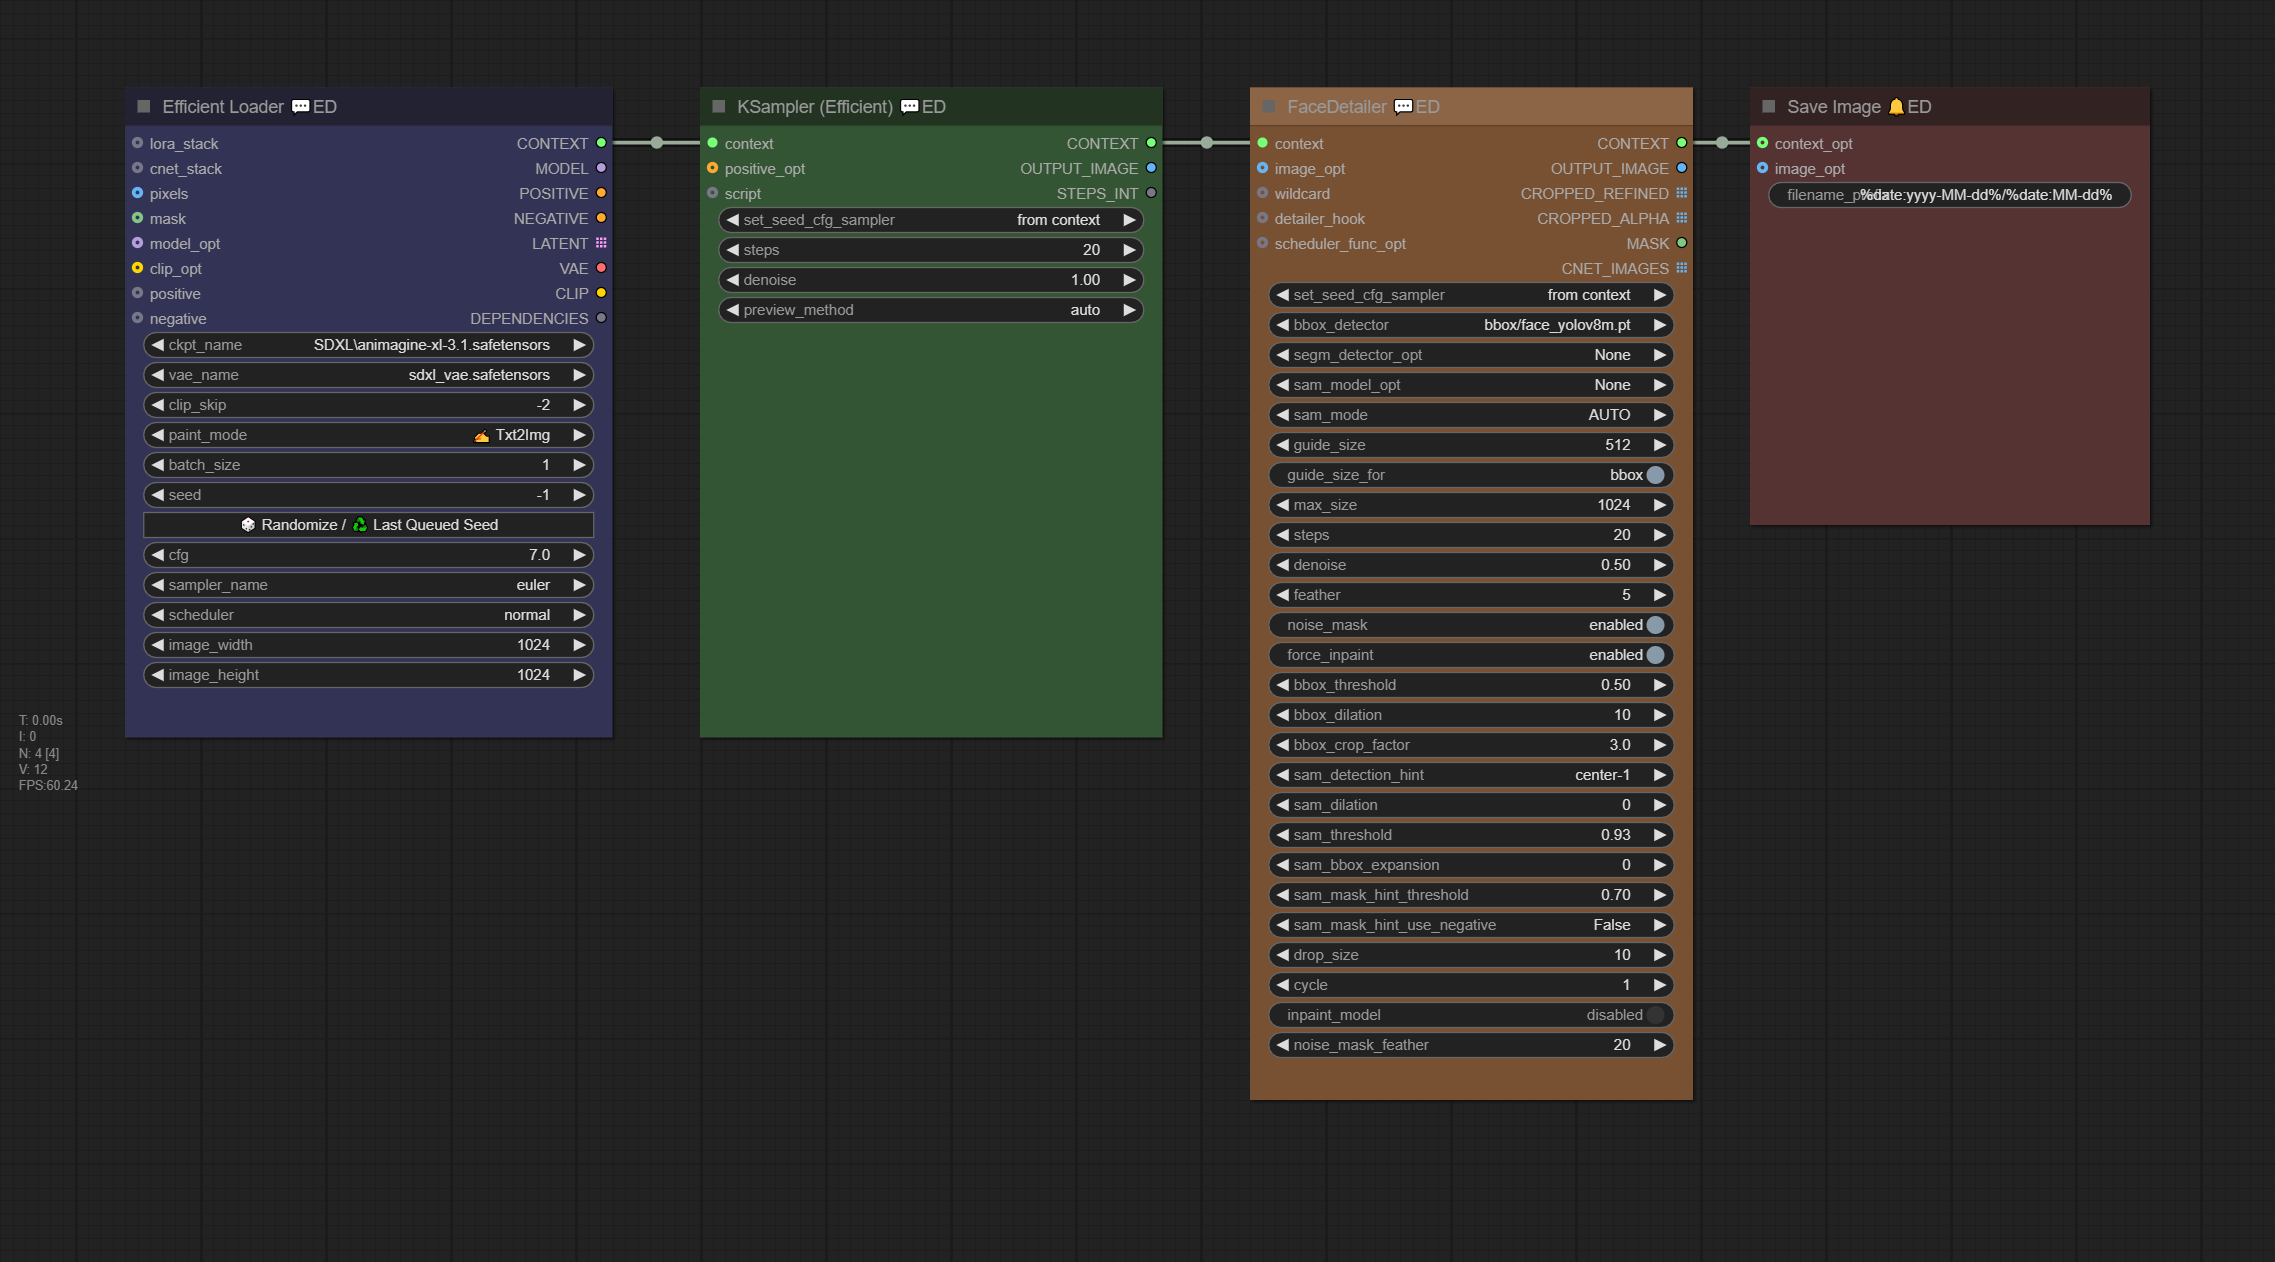The image size is (2275, 1262).
Task: Open the sampler_name euler dropdown
Action: tap(368, 585)
